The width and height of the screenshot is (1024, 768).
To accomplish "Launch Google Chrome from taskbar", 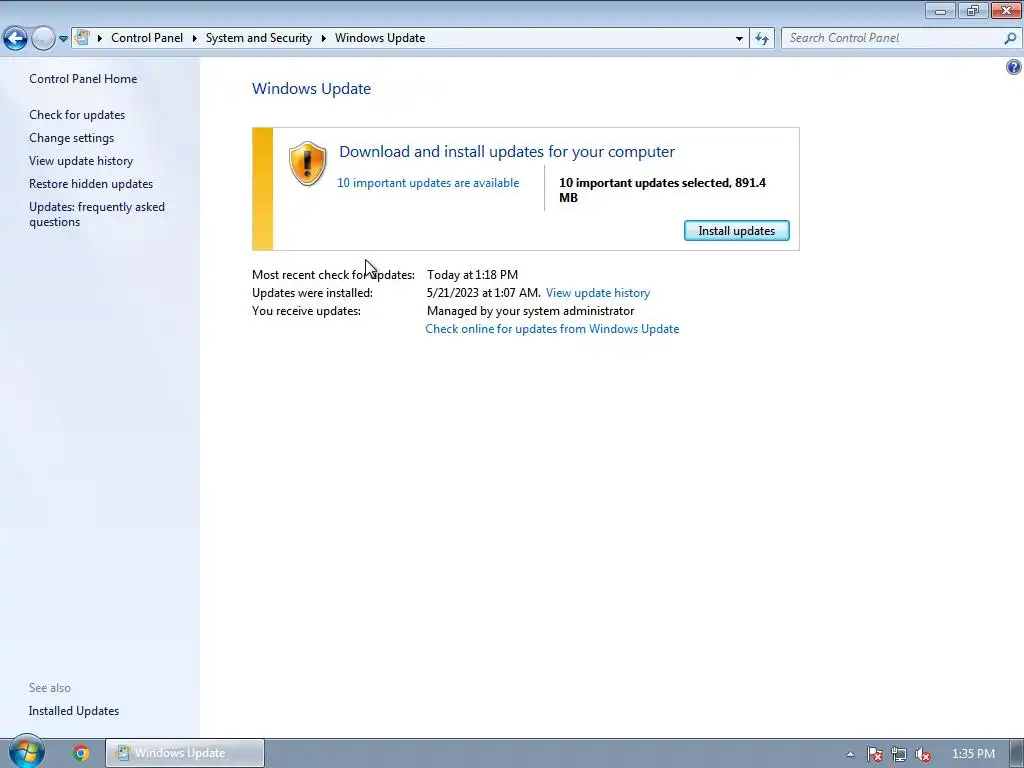I will pyautogui.click(x=81, y=753).
